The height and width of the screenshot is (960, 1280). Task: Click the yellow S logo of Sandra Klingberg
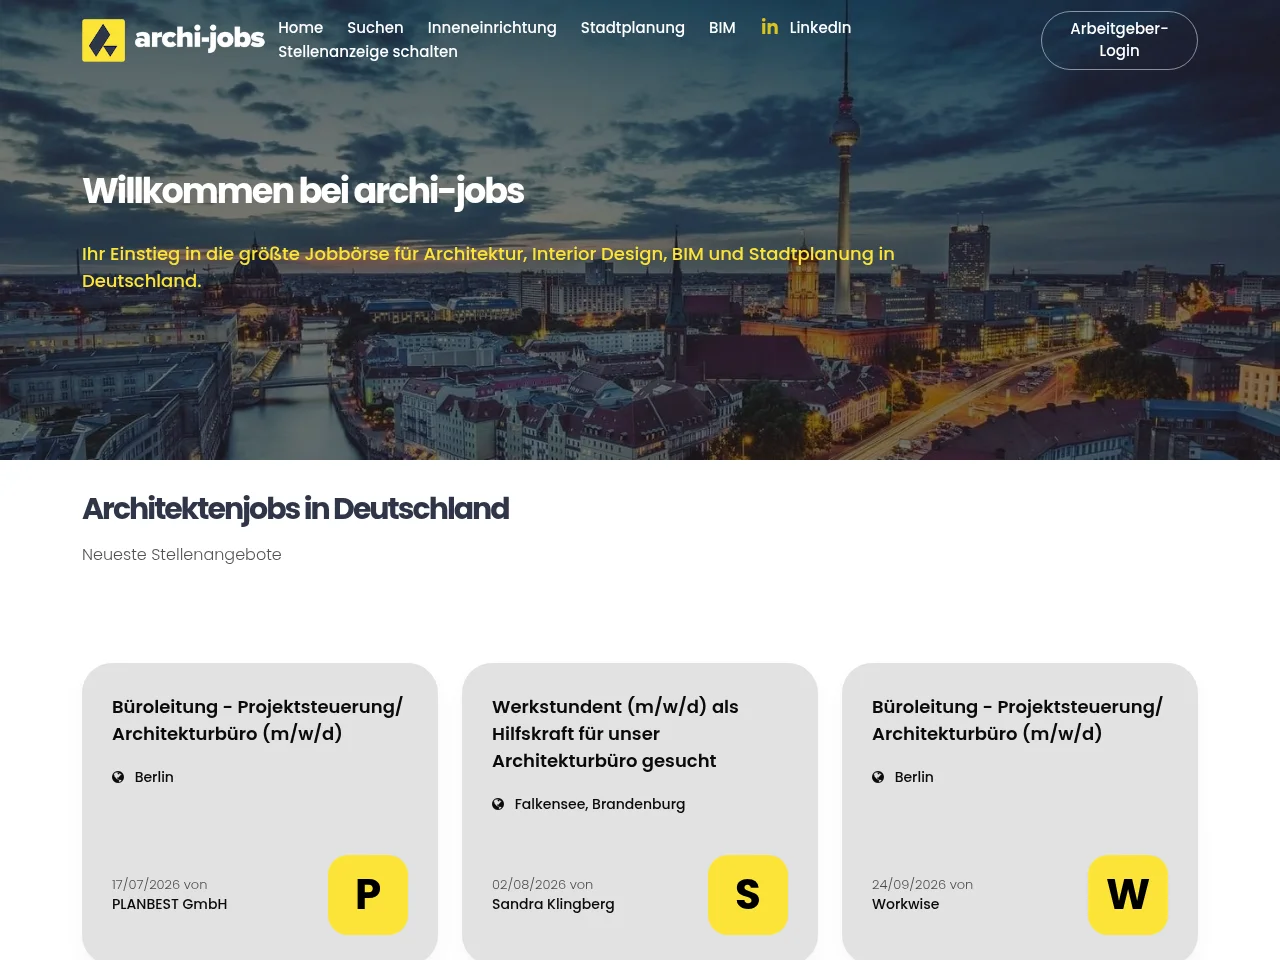748,895
